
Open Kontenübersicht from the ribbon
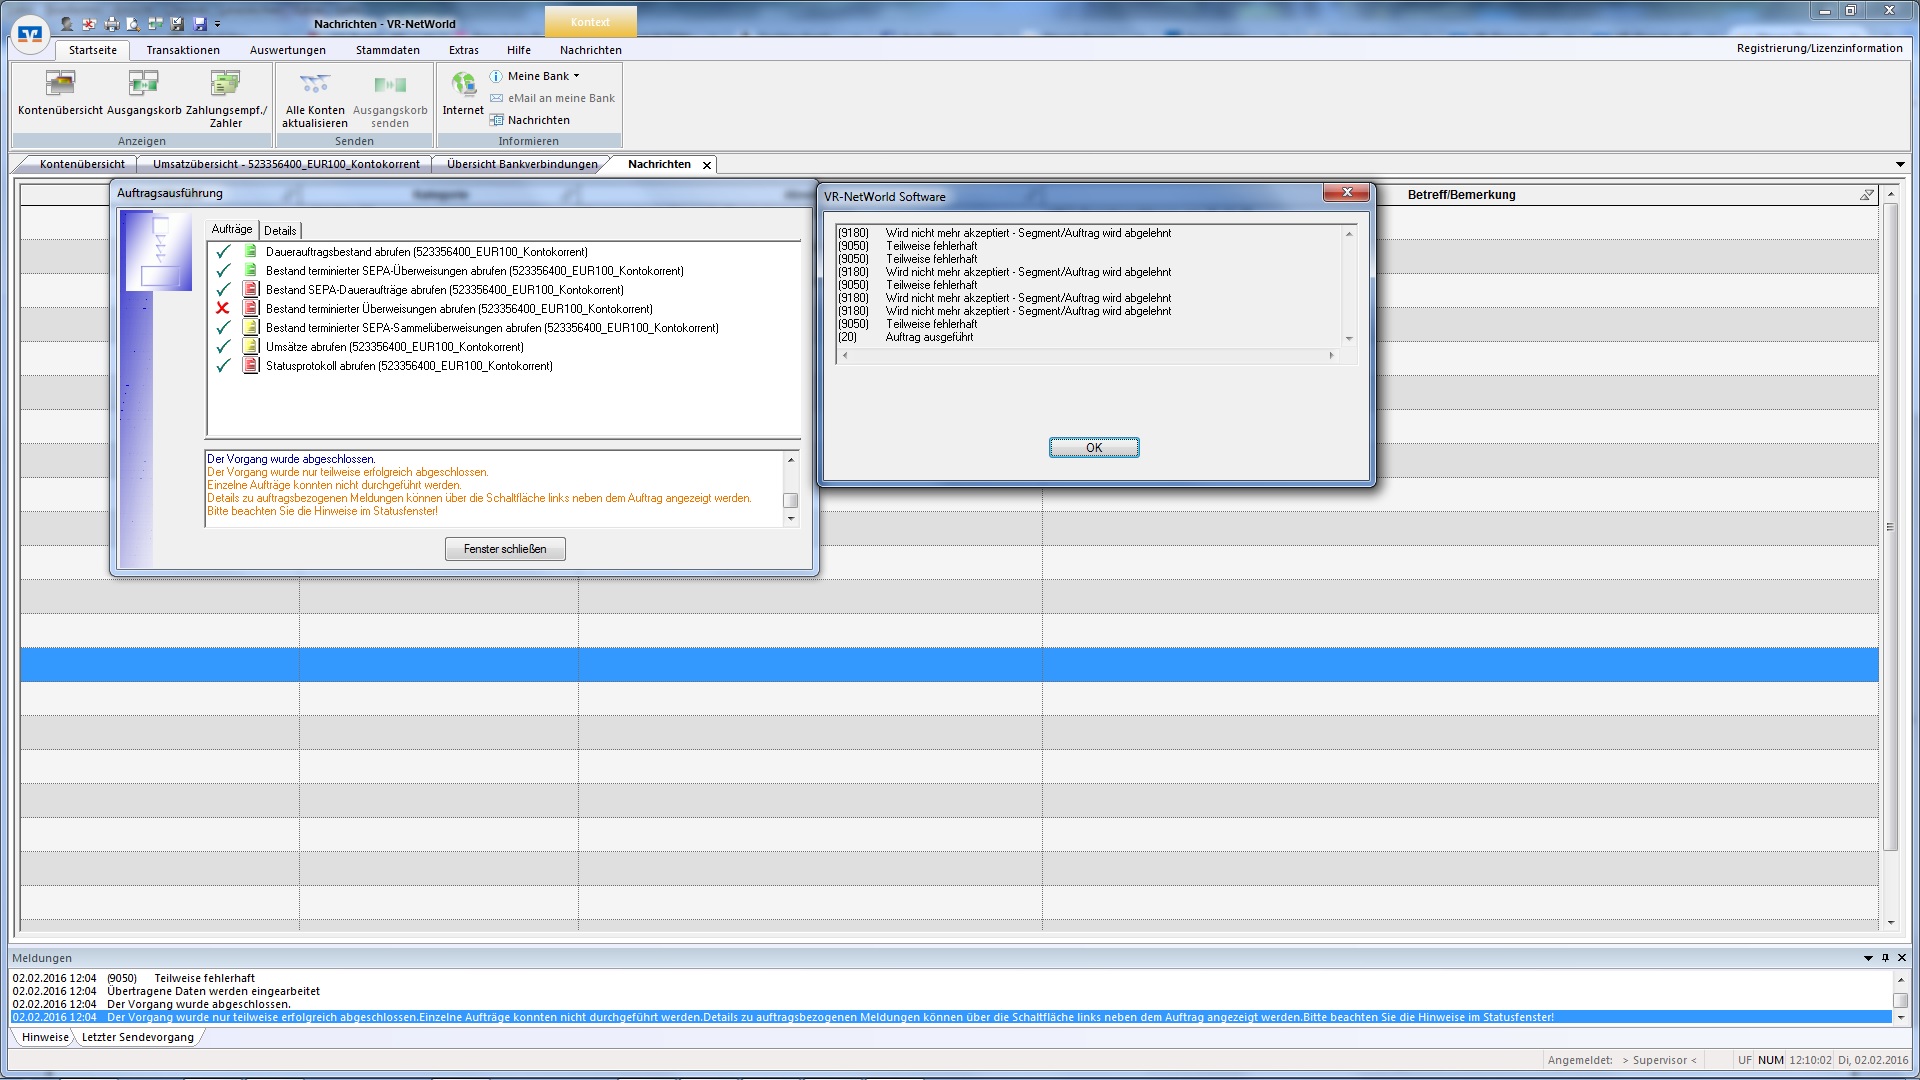[61, 94]
